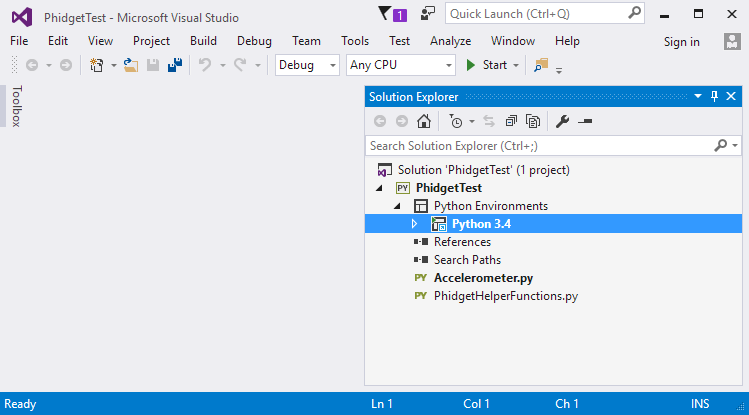Close the Solution Explorer panel

click(731, 96)
